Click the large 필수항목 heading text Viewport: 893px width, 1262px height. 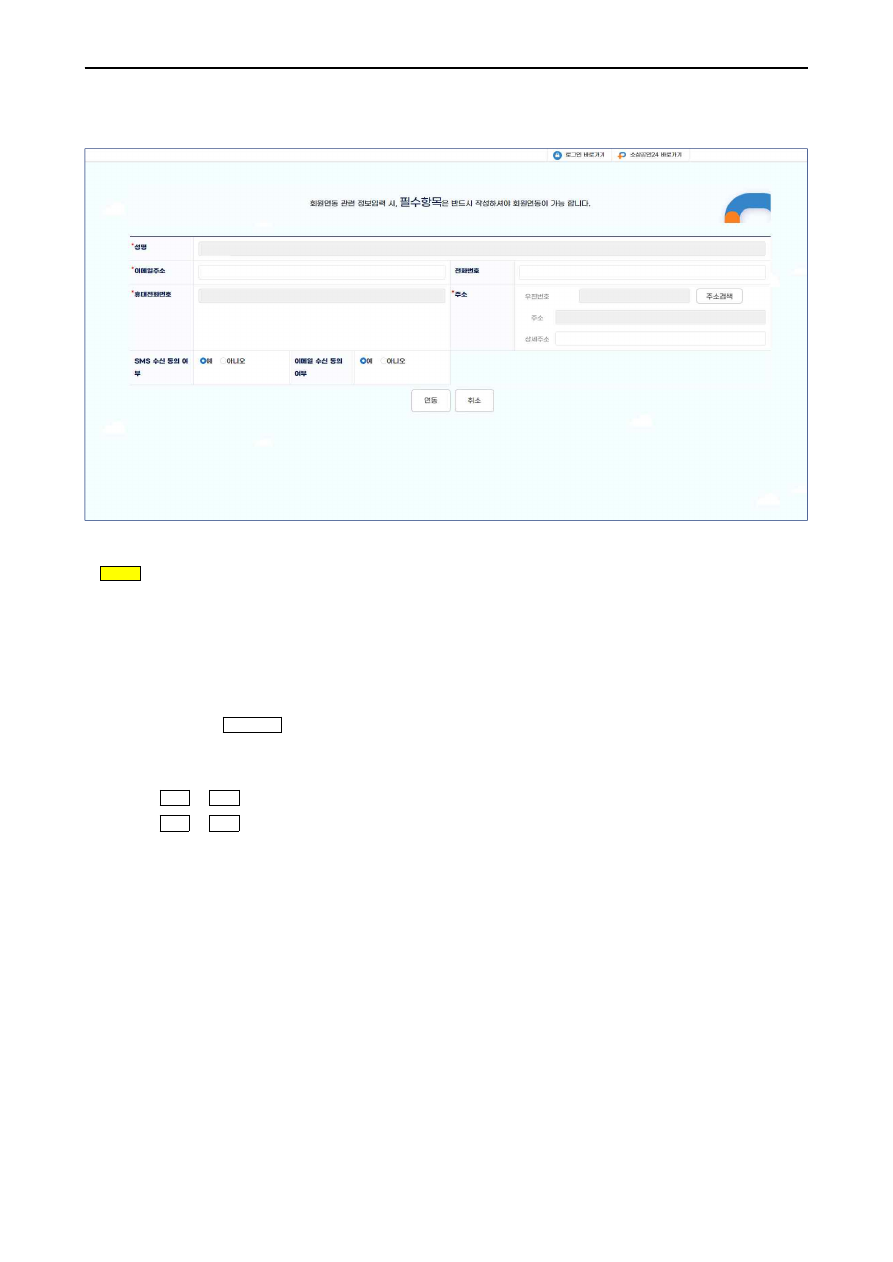pos(420,202)
